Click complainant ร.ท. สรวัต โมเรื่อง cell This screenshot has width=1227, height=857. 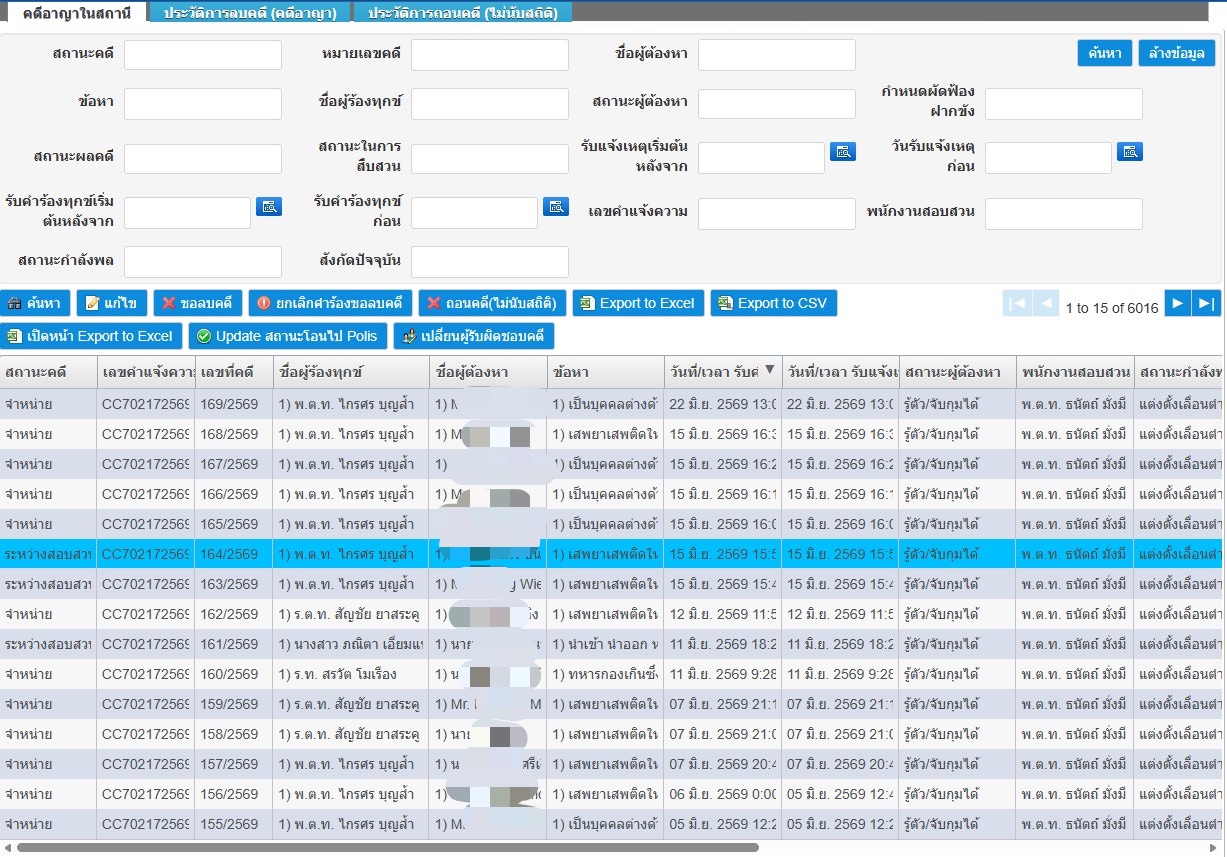click(x=351, y=674)
